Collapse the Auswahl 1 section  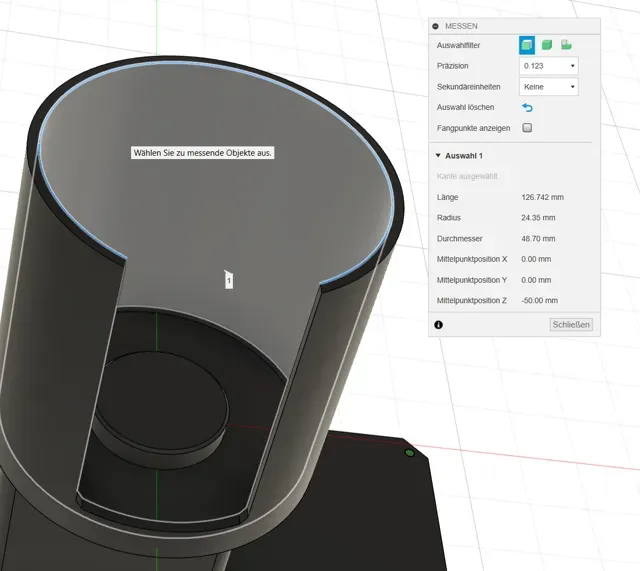click(x=438, y=156)
